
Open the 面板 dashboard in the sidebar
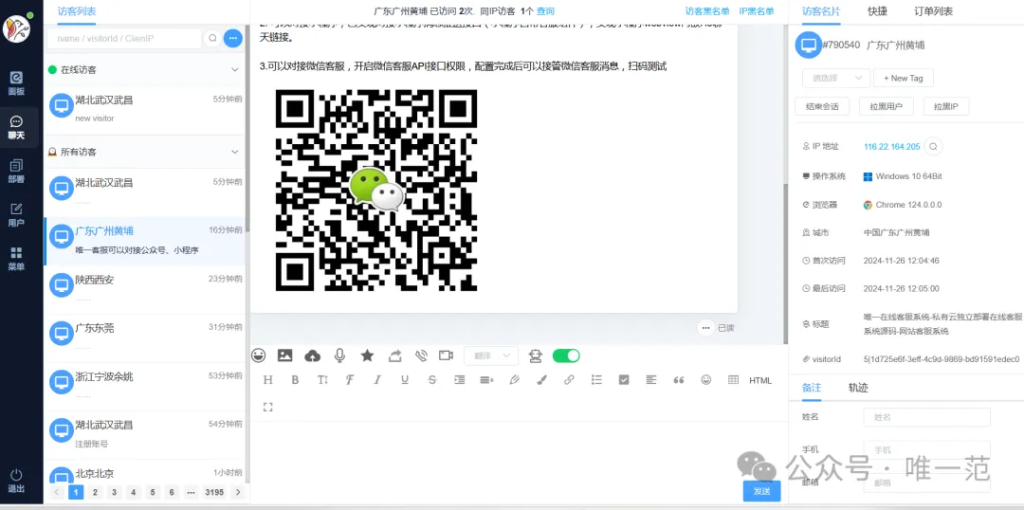tap(16, 84)
